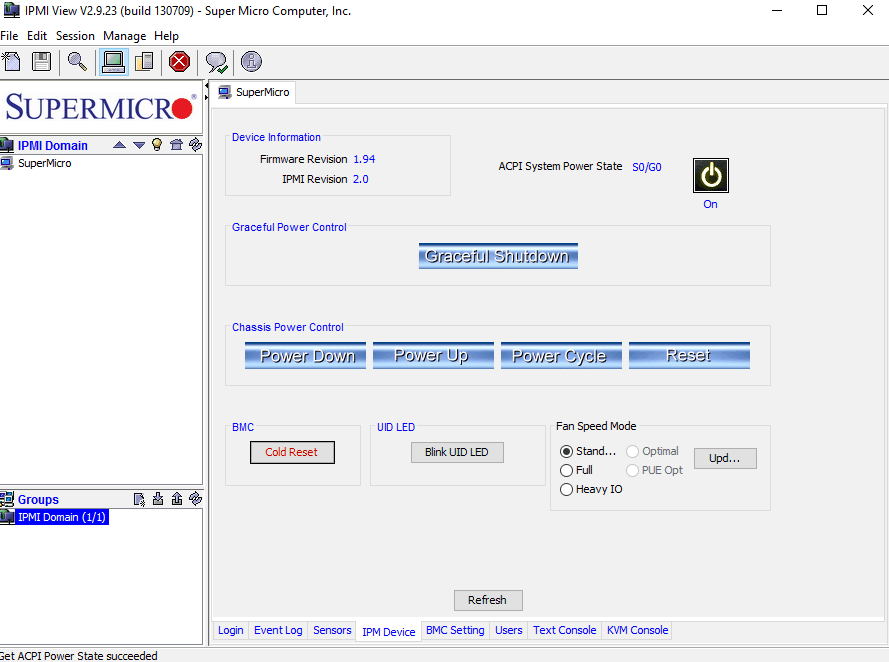
Task: Switch to the IPM Device tab
Action: 389,631
